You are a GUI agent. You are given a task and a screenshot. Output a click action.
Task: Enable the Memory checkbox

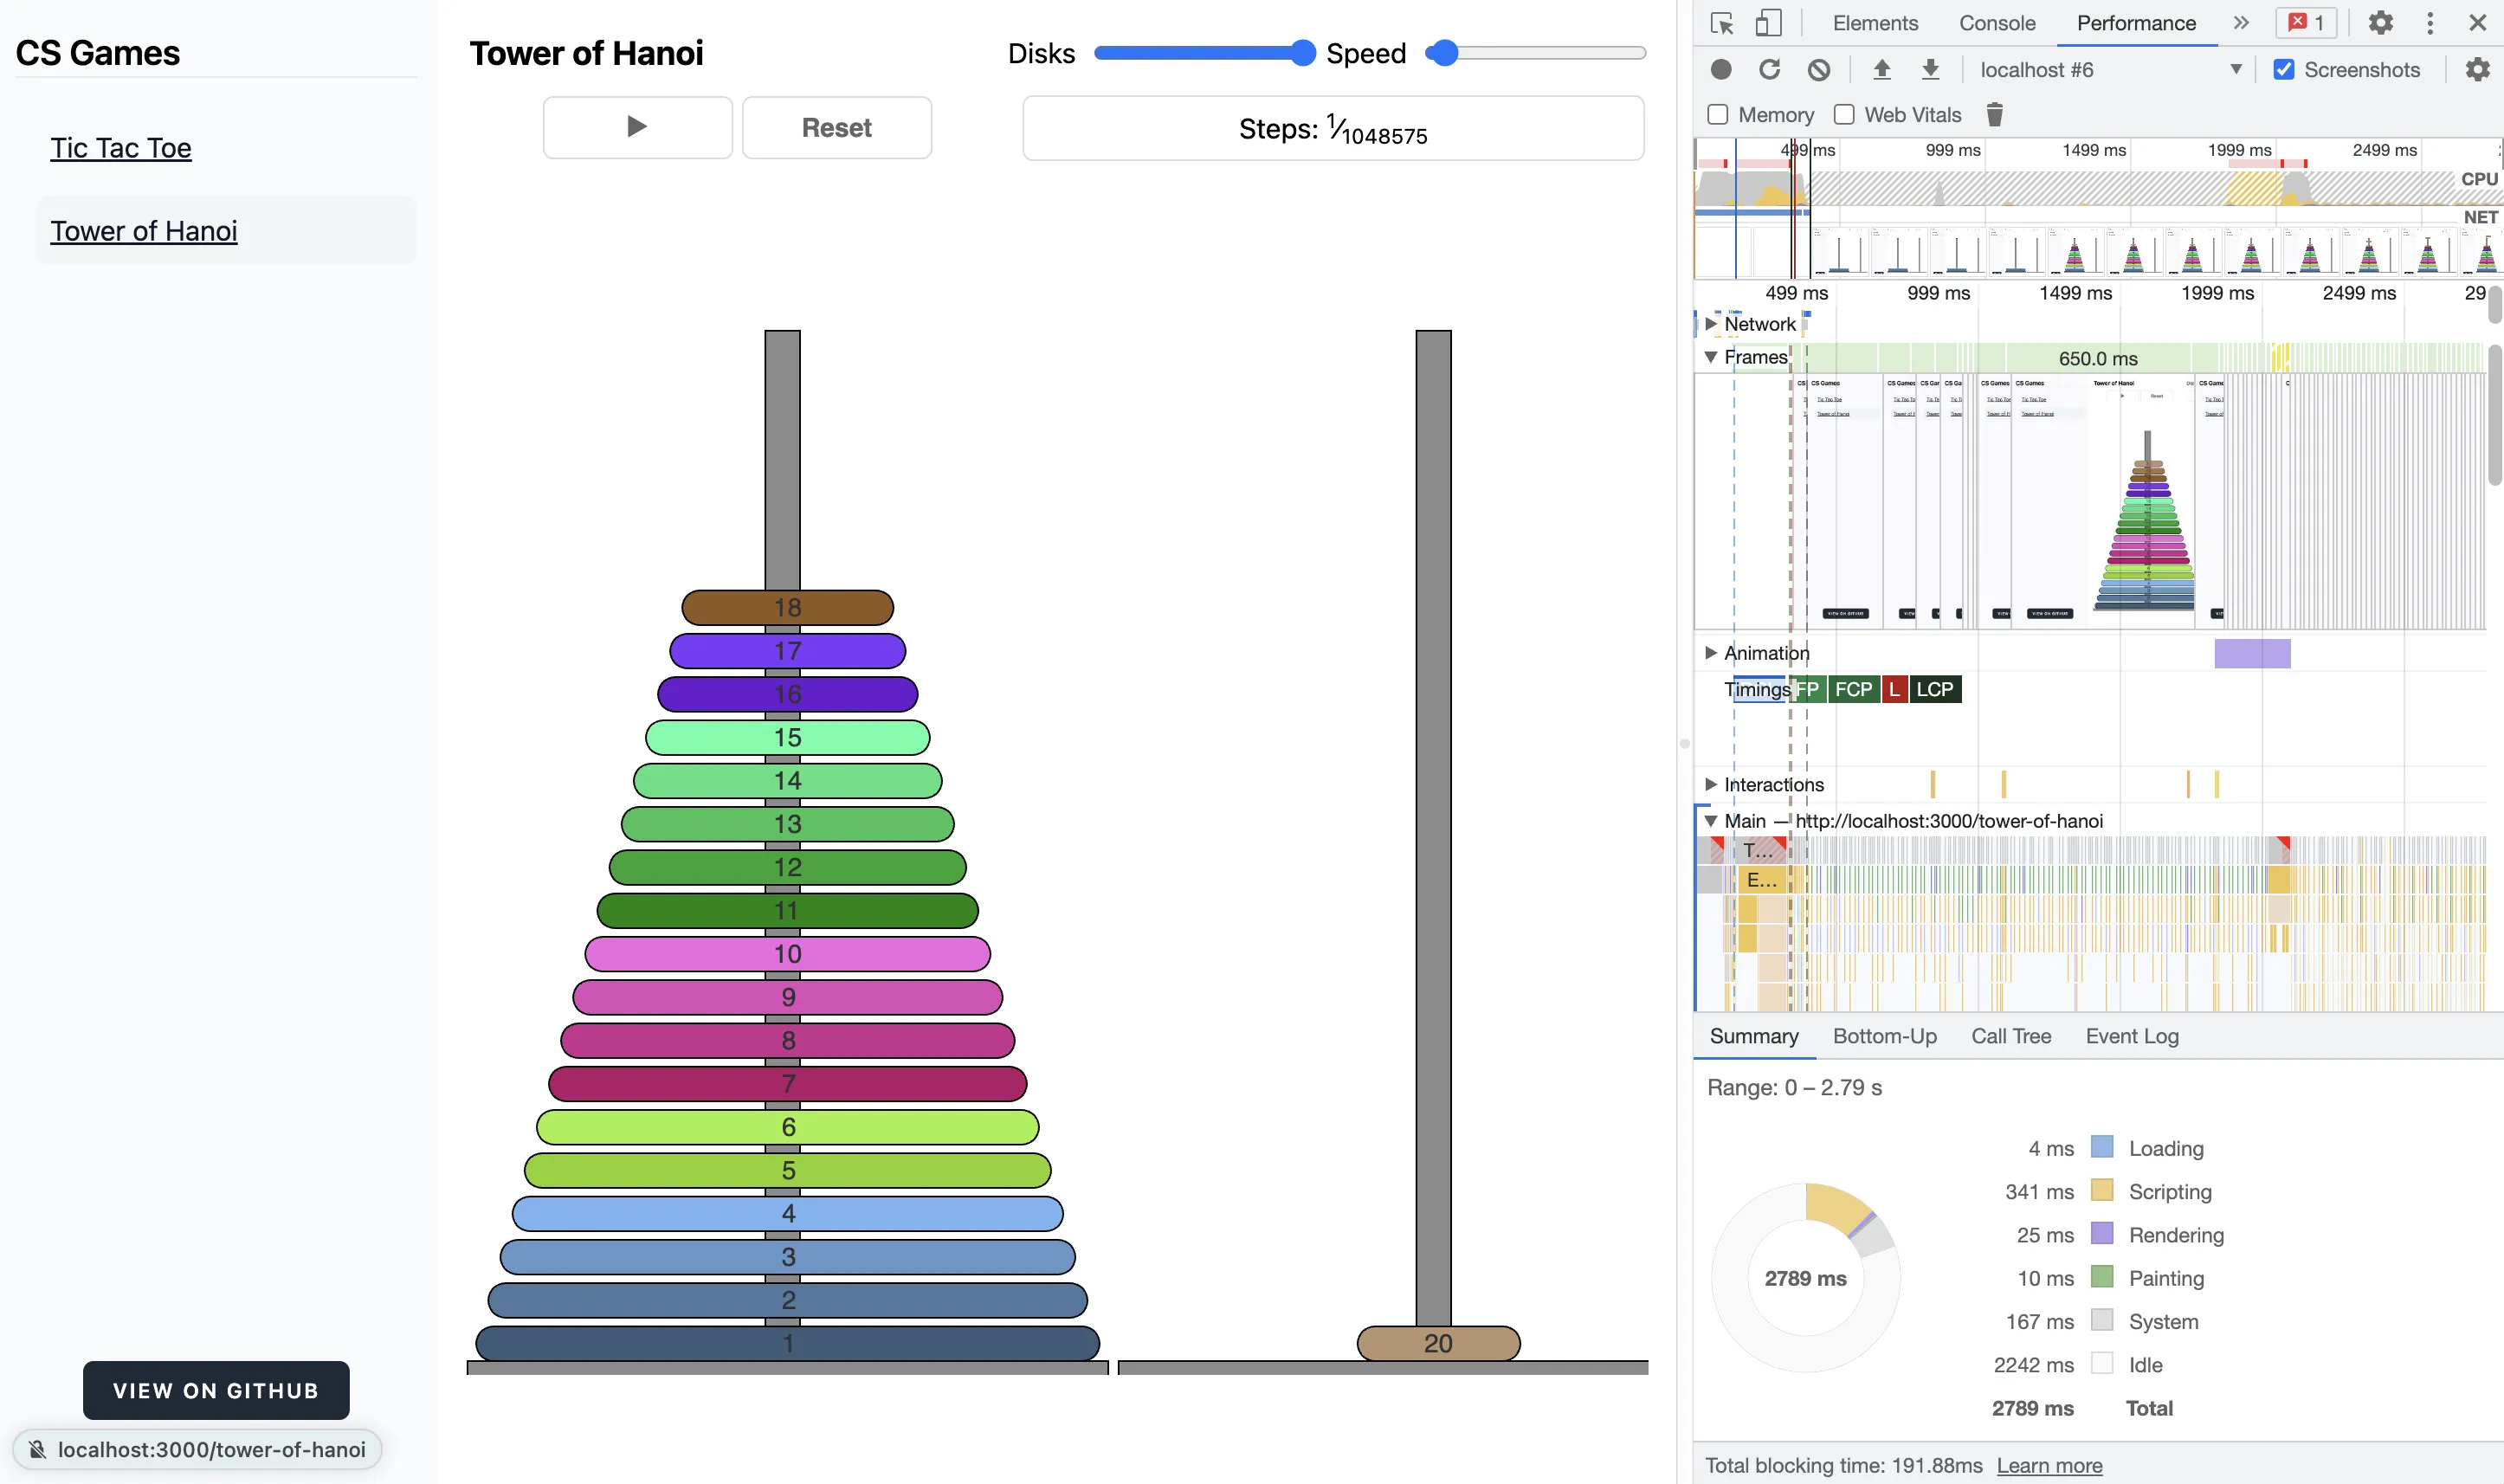[1718, 115]
